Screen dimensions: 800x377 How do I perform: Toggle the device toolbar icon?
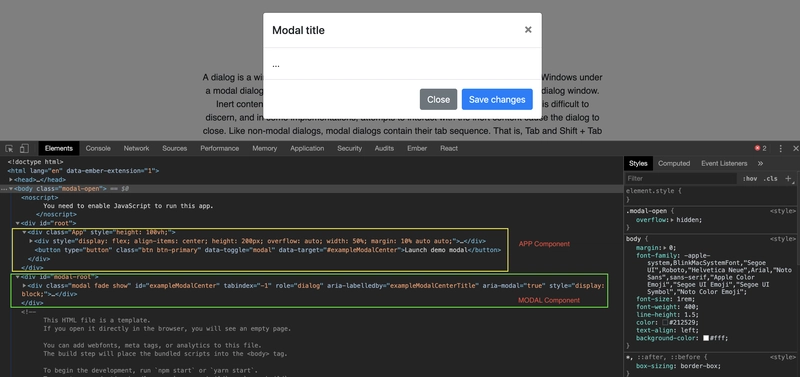tap(24, 148)
